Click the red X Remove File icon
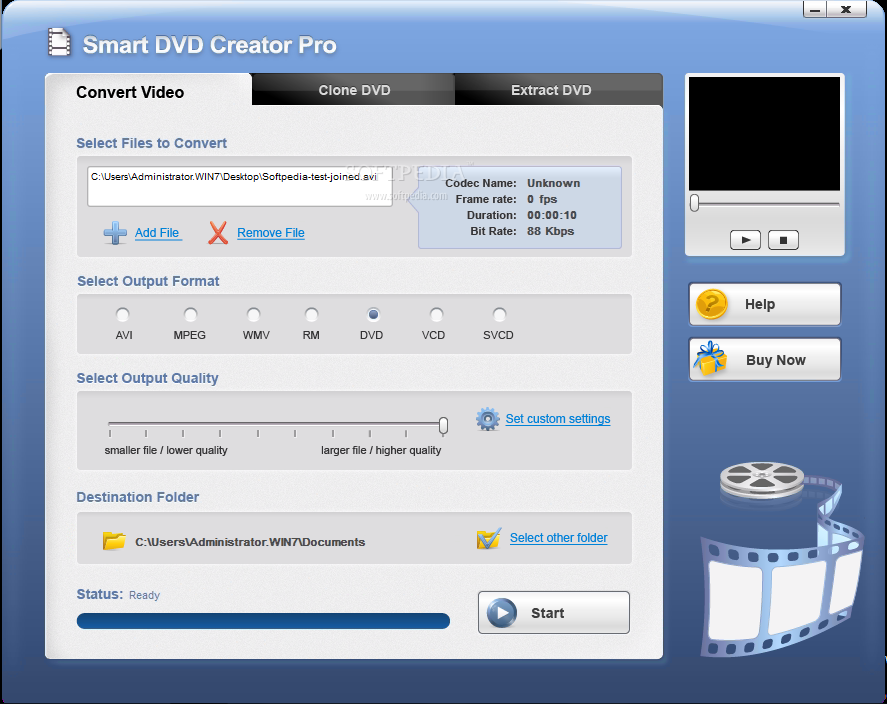The image size is (887, 704). (x=218, y=233)
